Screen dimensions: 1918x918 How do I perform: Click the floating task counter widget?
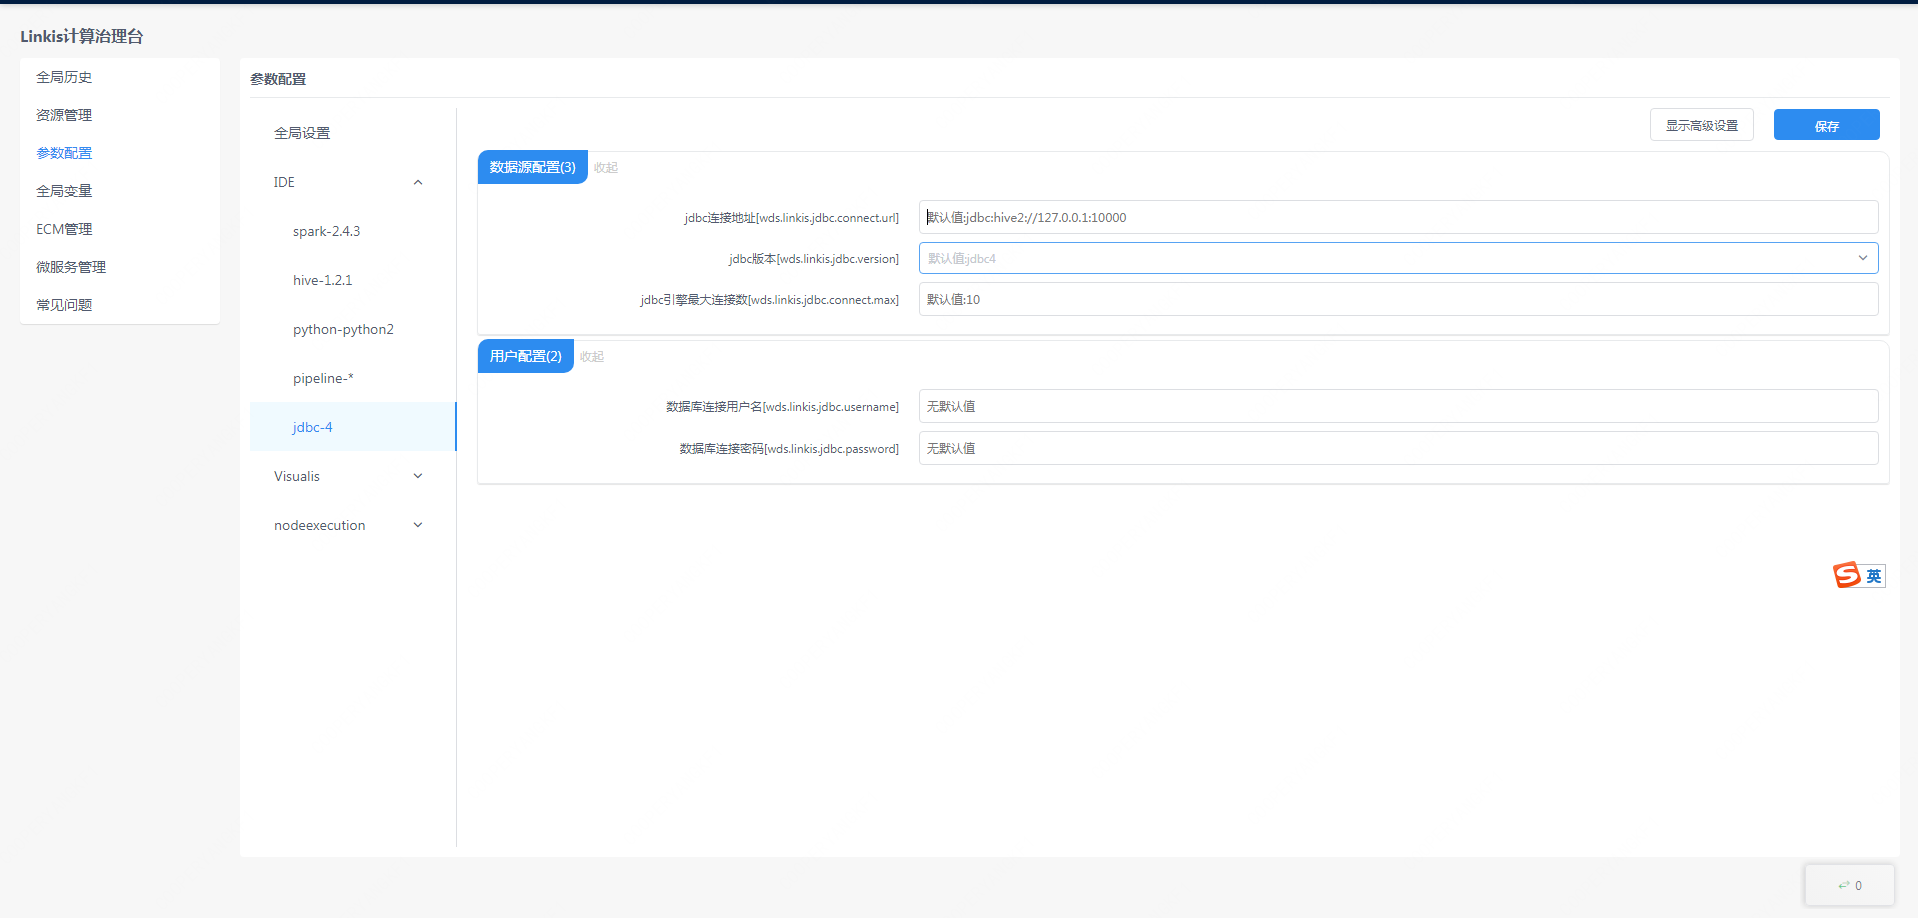pyautogui.click(x=1849, y=885)
